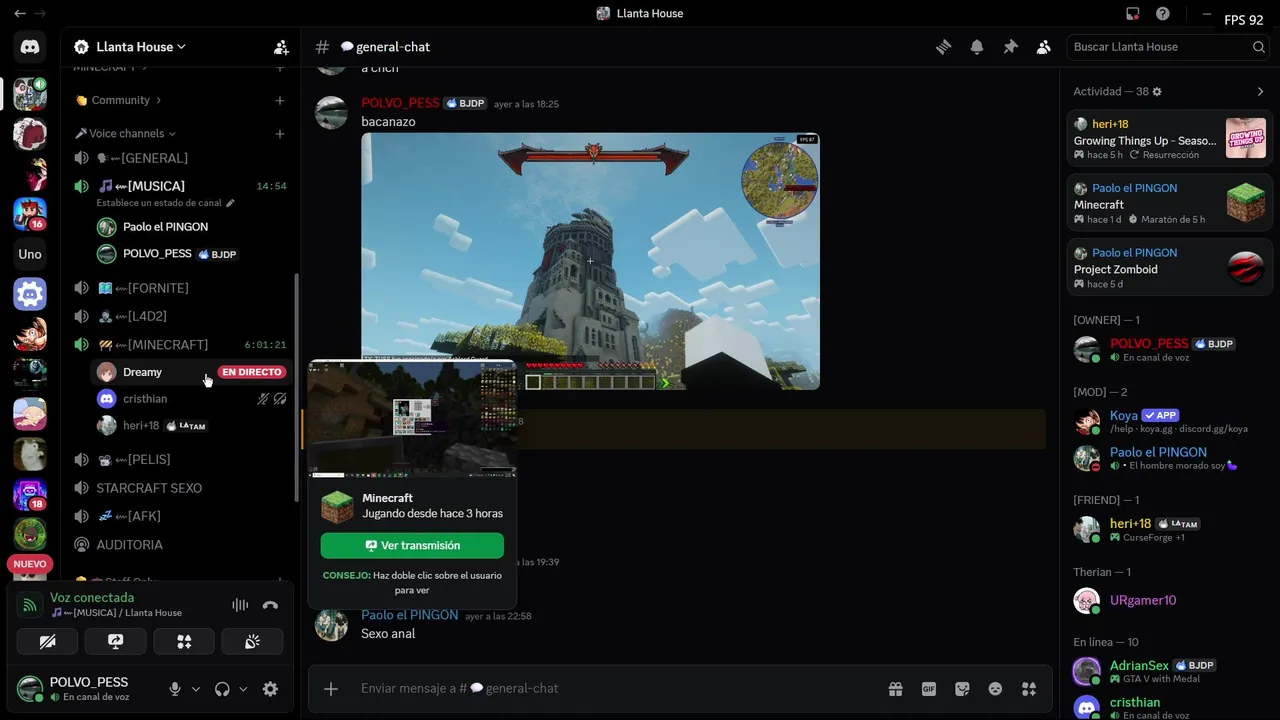Invite people to Llanta House icon

pyautogui.click(x=281, y=47)
